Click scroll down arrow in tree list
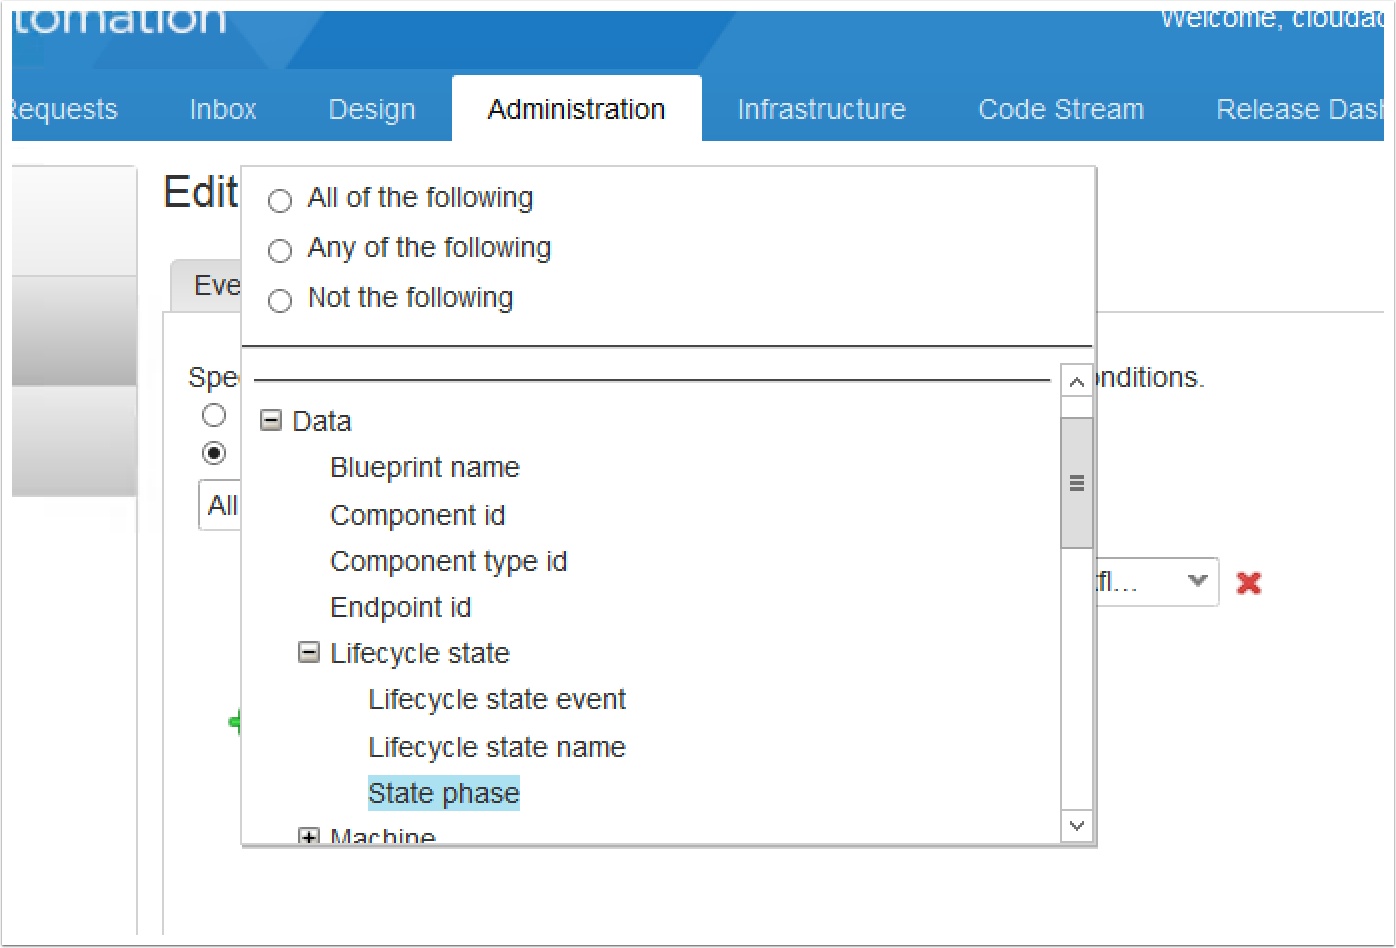1396x948 pixels. [x=1076, y=826]
